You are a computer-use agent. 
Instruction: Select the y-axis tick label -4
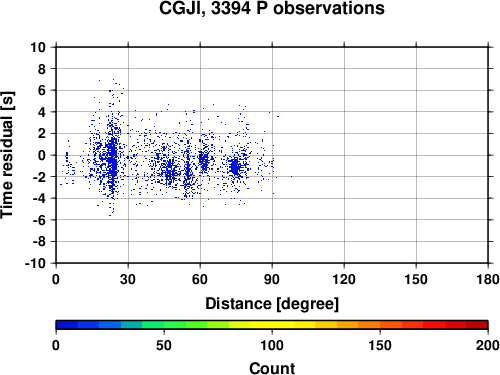[39, 199]
